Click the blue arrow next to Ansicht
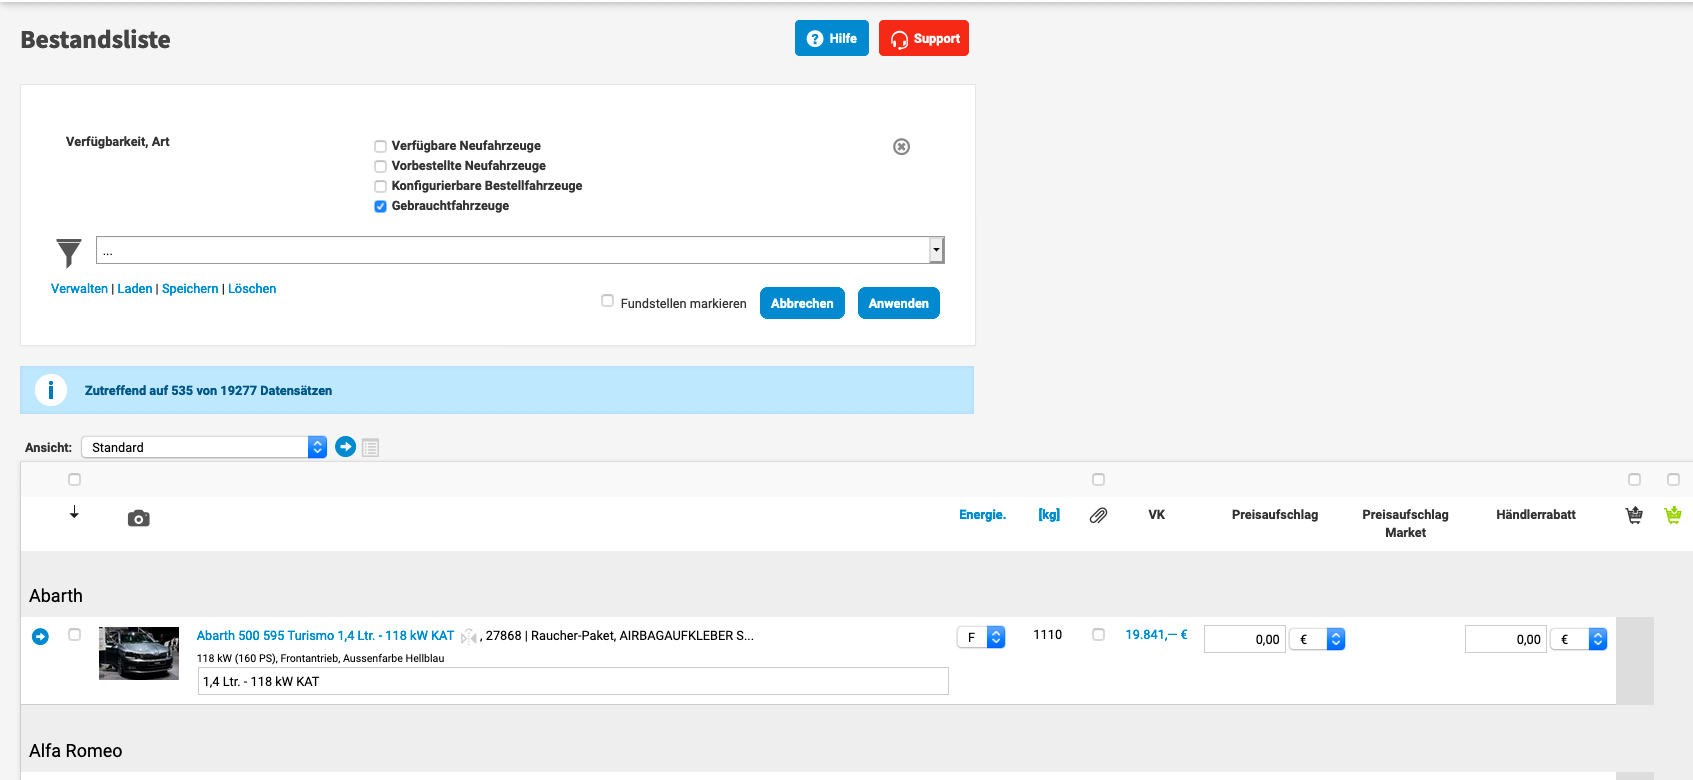 345,447
